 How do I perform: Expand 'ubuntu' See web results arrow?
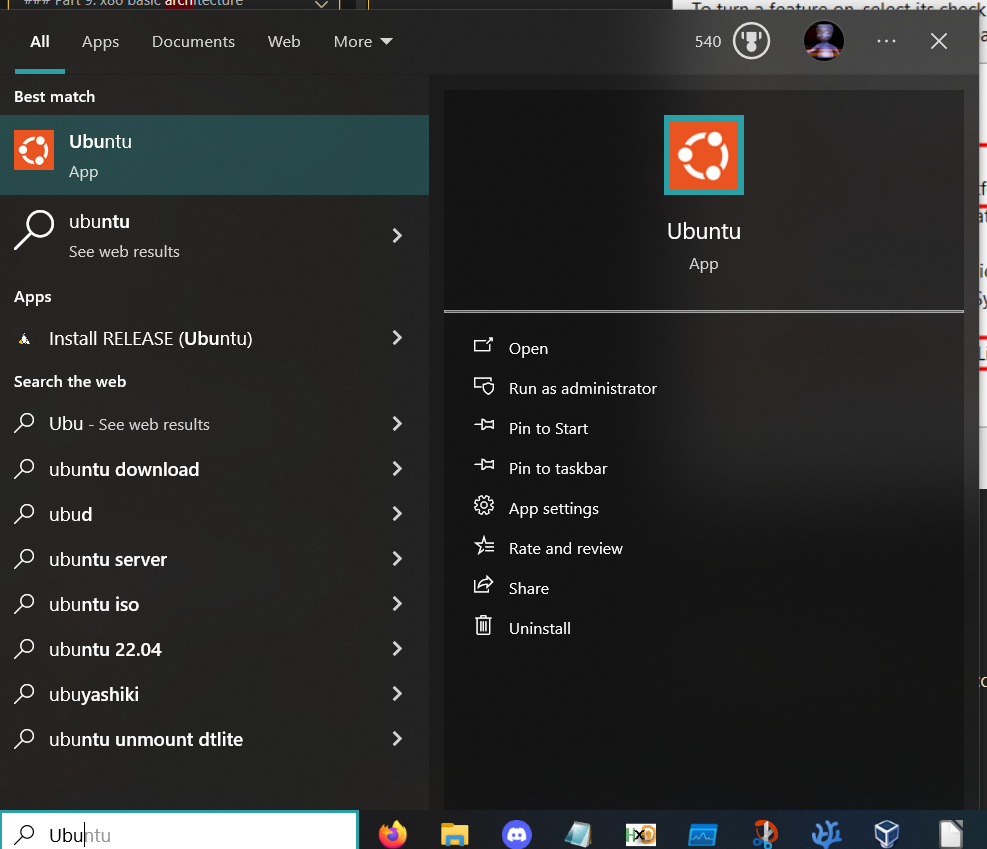coord(397,236)
